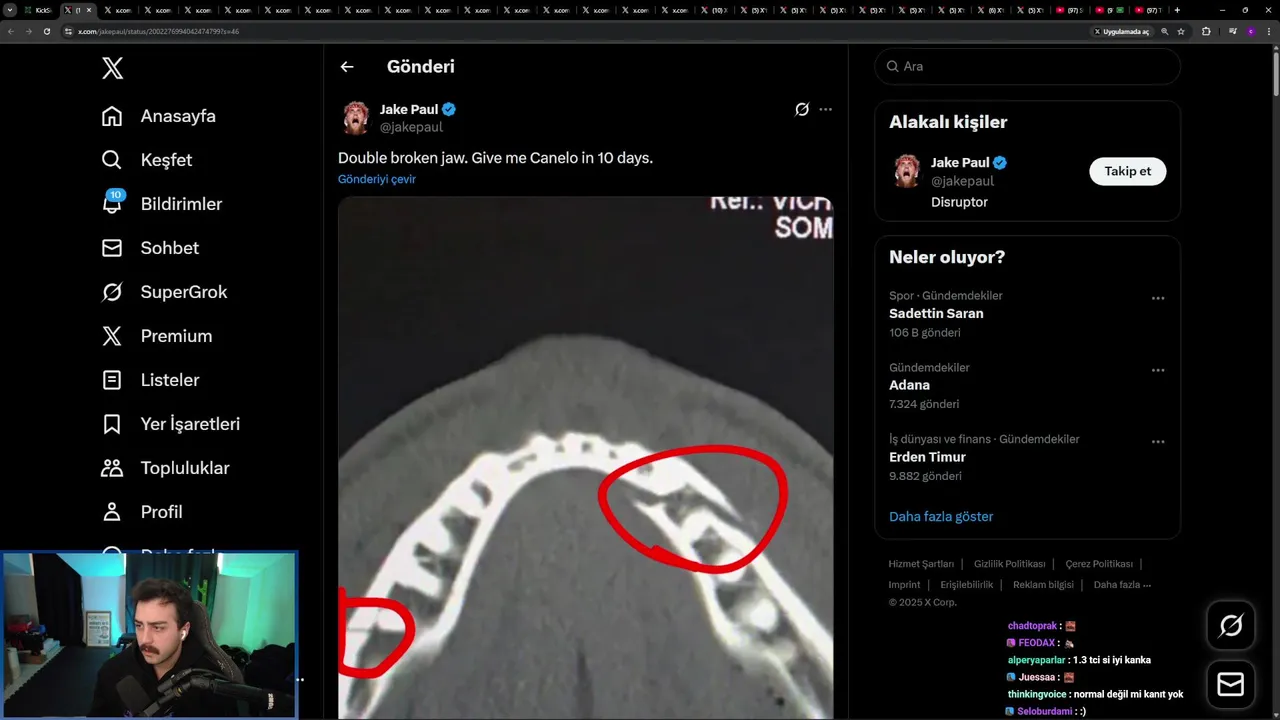Click Takip et to follow Jake Paul
This screenshot has width=1280, height=720.
click(x=1127, y=171)
